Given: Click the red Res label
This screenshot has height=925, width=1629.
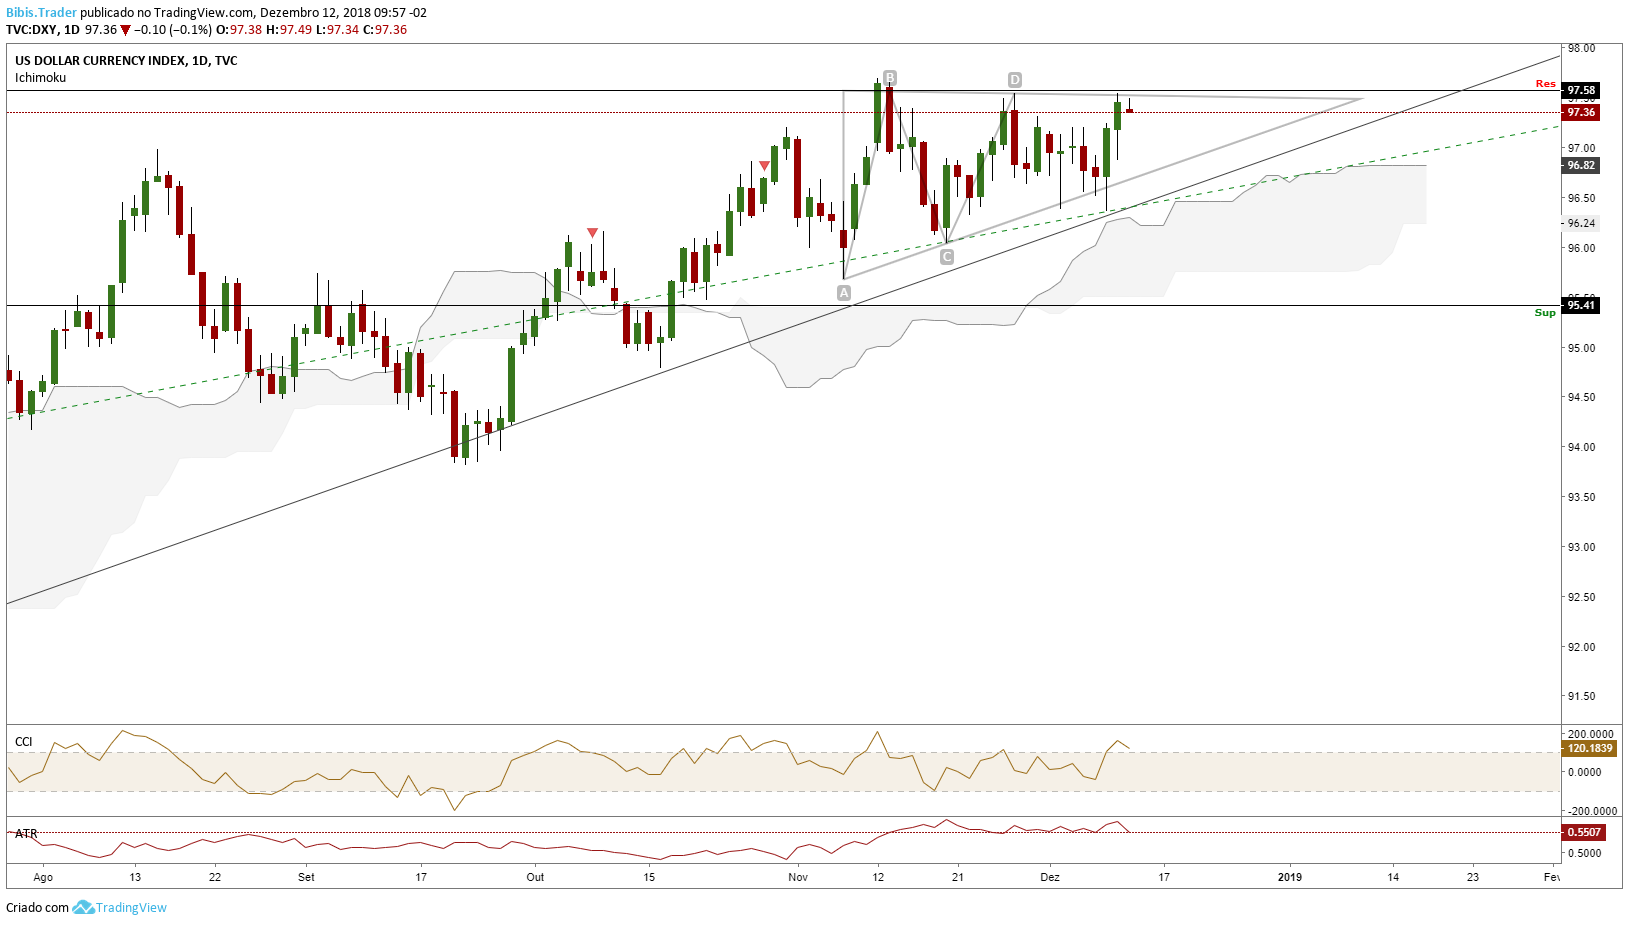Looking at the screenshot, I should point(1546,84).
